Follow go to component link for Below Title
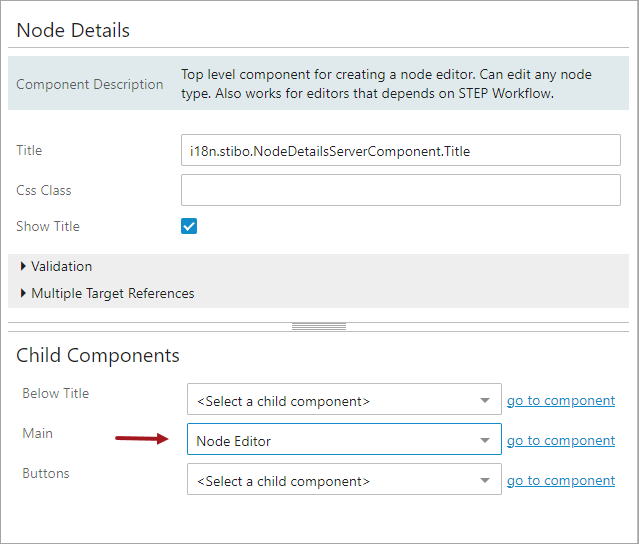 [560, 401]
